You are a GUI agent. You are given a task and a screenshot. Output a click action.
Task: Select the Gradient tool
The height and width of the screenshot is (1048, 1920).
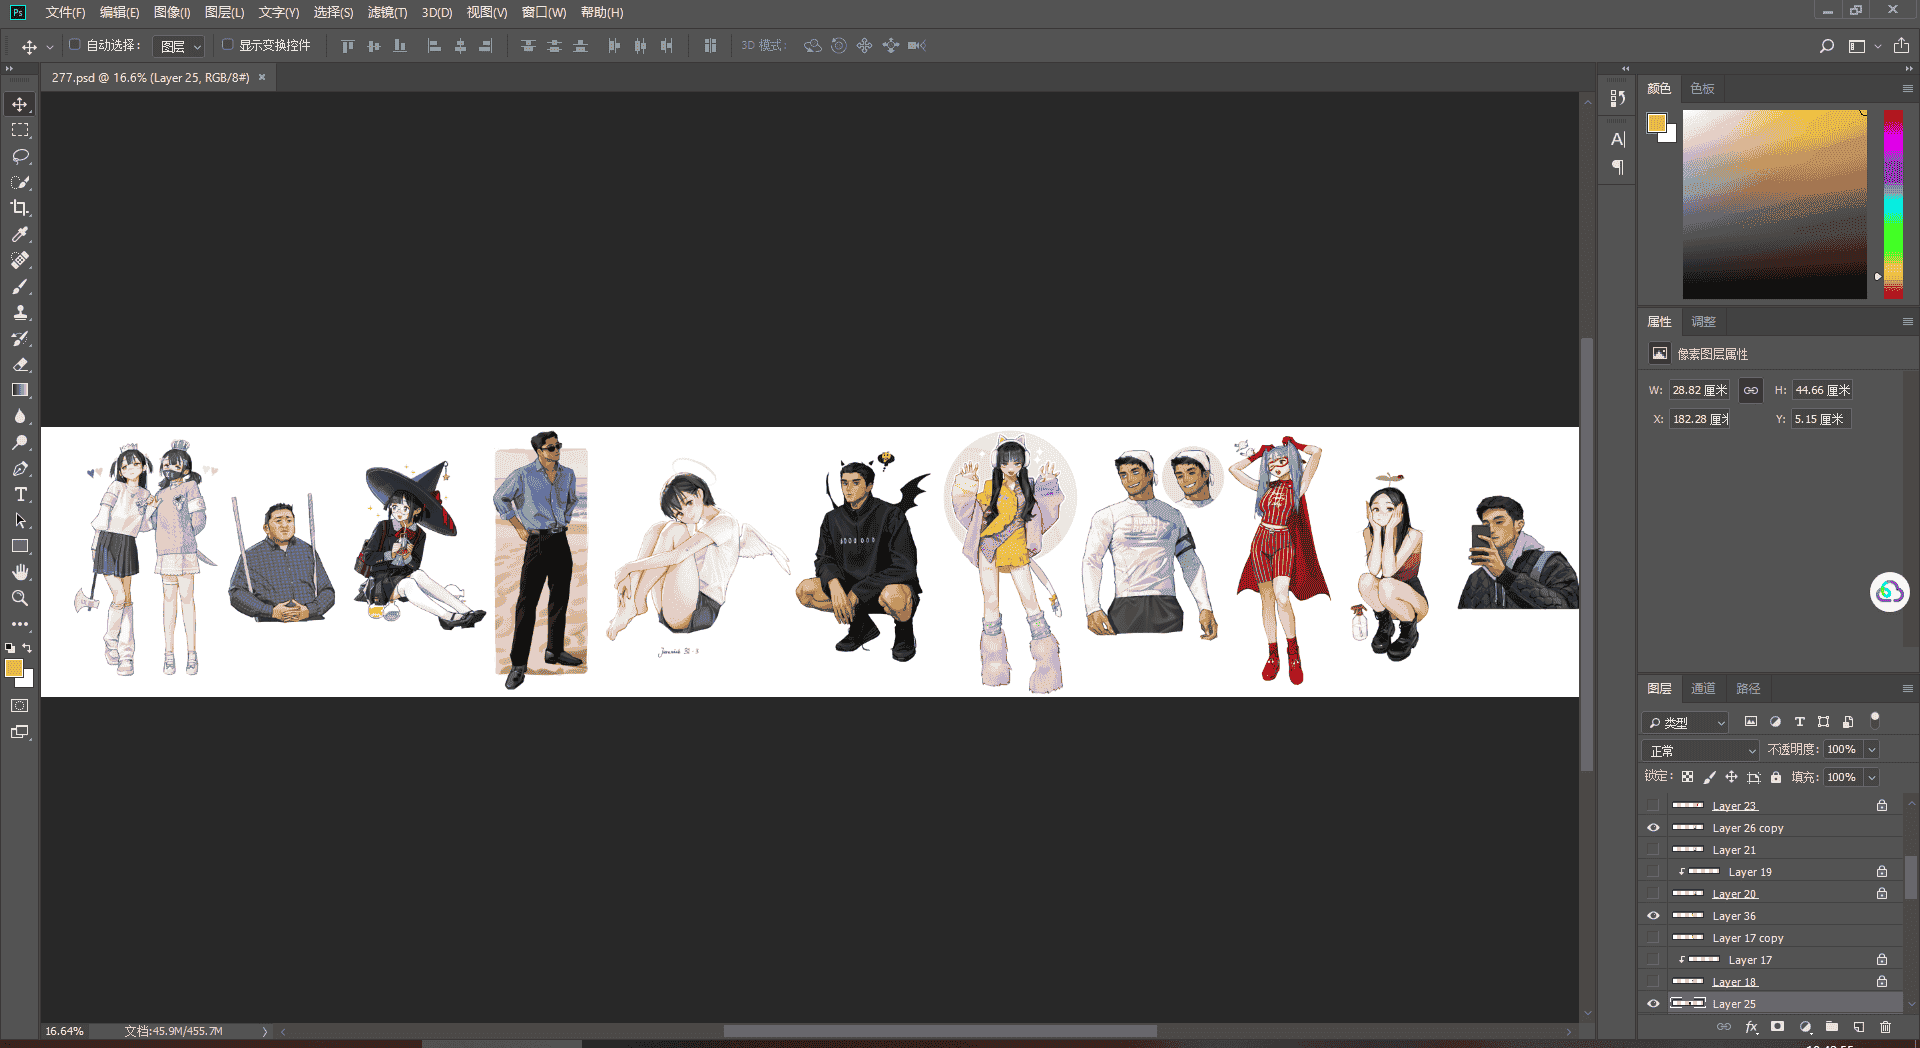point(20,390)
